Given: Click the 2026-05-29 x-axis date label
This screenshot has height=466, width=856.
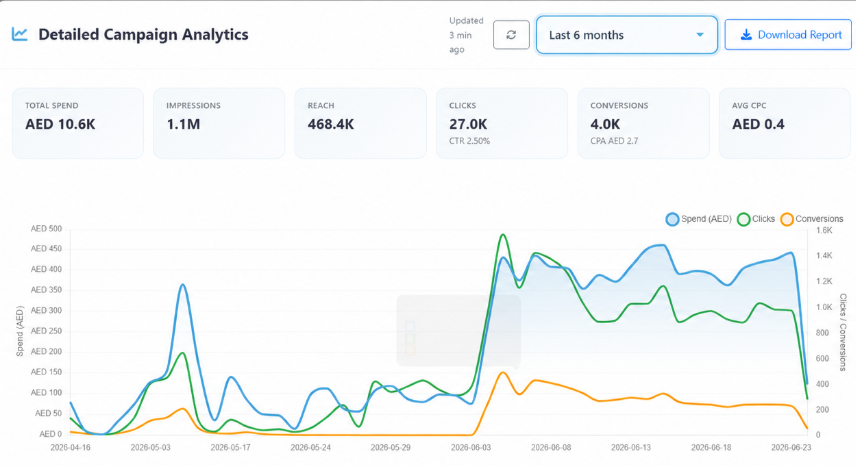Looking at the screenshot, I should (391, 447).
